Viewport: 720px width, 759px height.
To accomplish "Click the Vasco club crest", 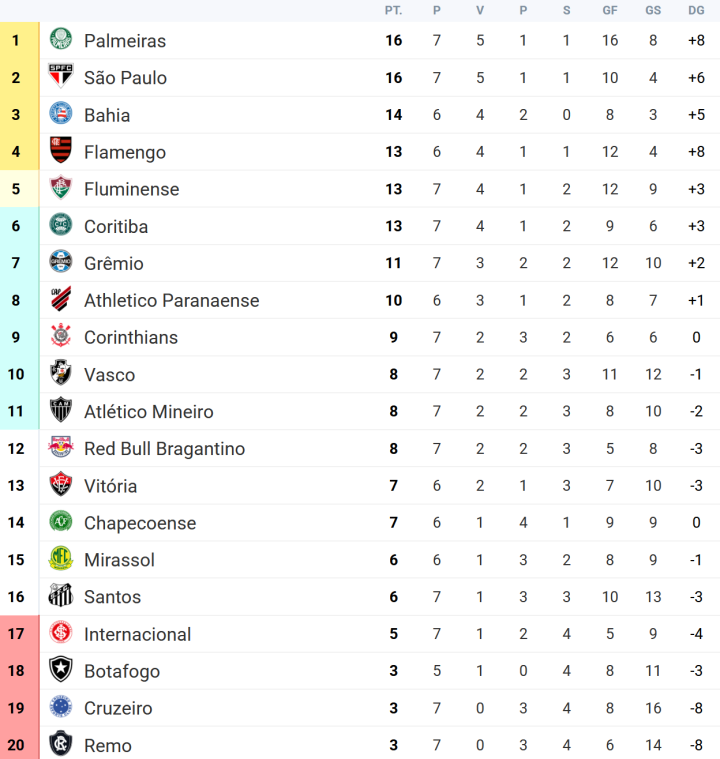I will (x=61, y=374).
